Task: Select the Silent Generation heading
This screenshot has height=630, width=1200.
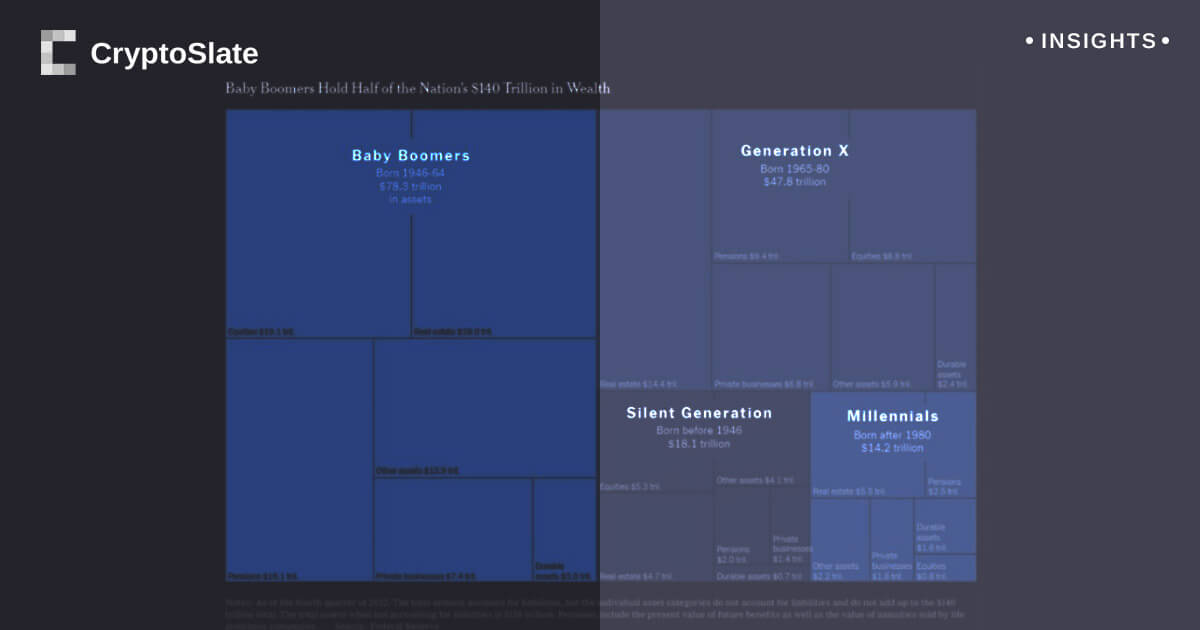Action: pos(699,413)
